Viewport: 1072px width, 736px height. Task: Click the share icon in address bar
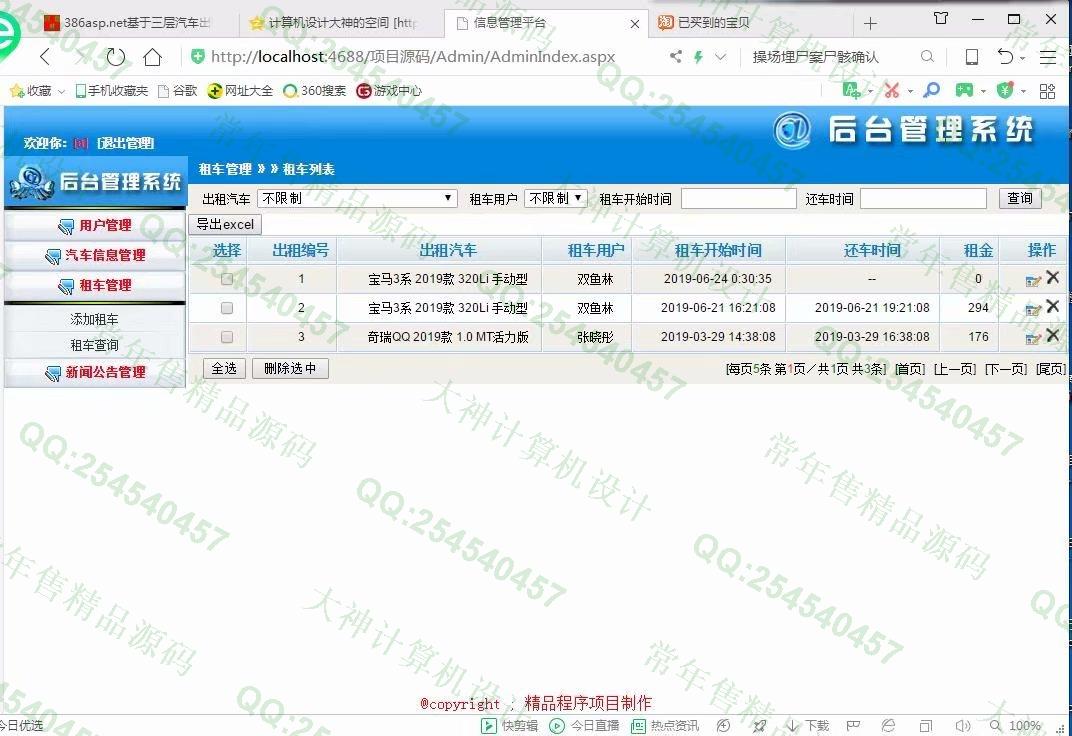click(675, 57)
